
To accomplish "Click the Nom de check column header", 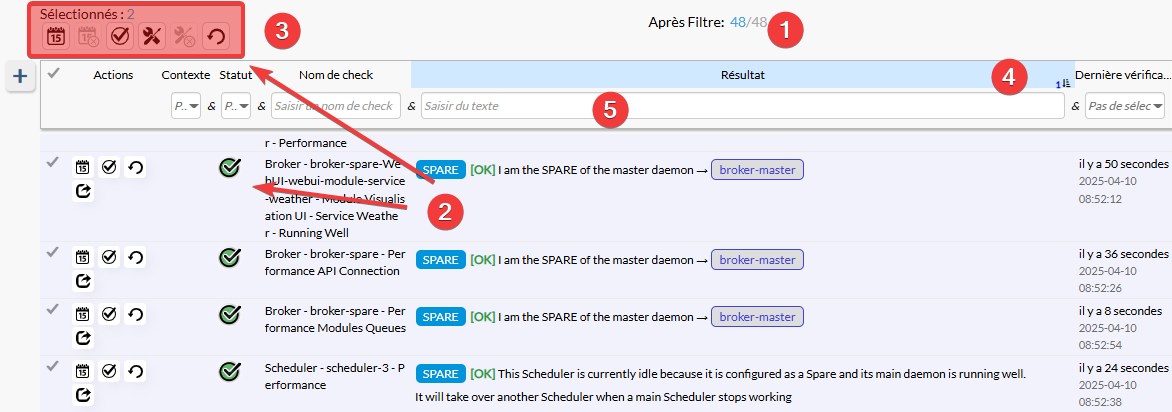I will 336,74.
